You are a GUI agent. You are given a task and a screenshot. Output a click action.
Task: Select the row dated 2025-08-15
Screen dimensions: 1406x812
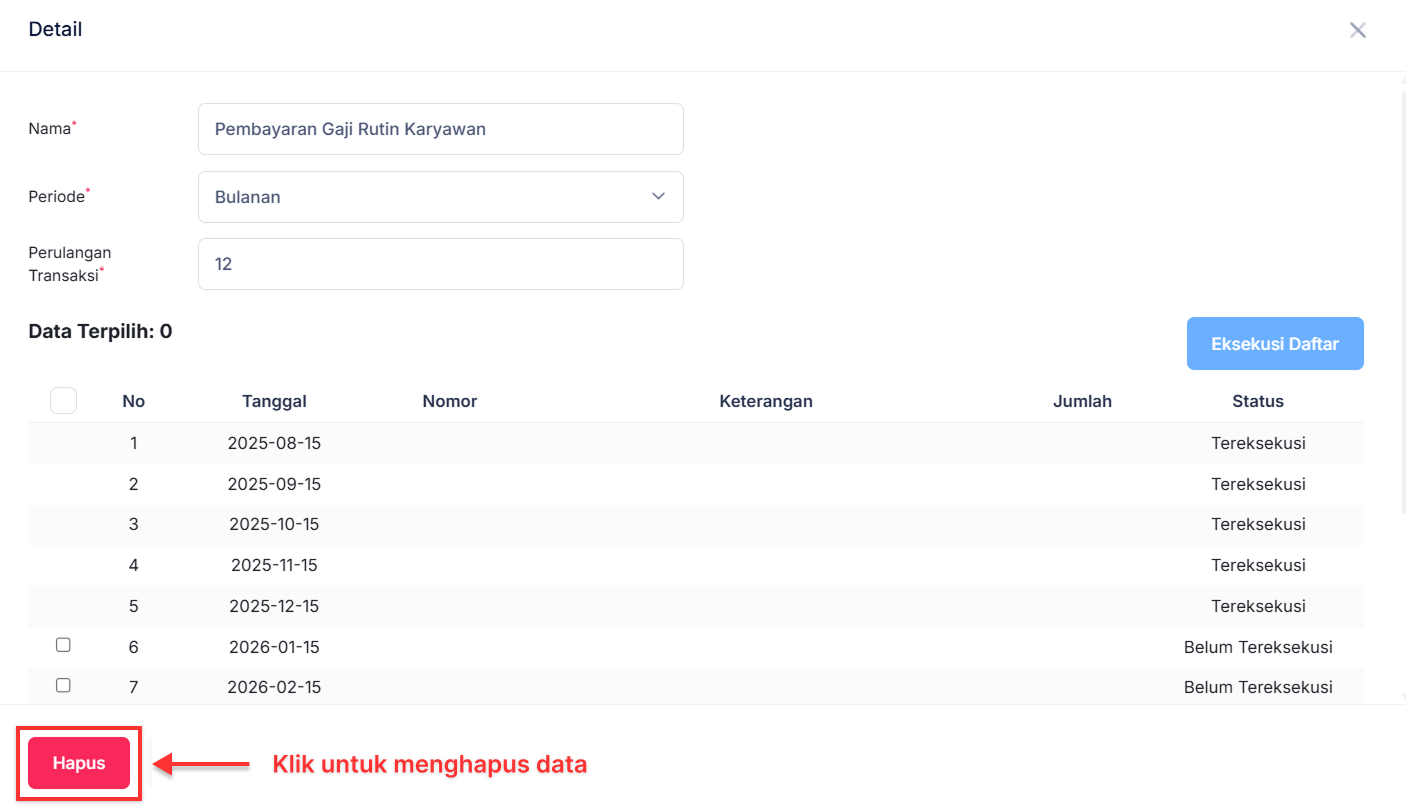tap(274, 443)
